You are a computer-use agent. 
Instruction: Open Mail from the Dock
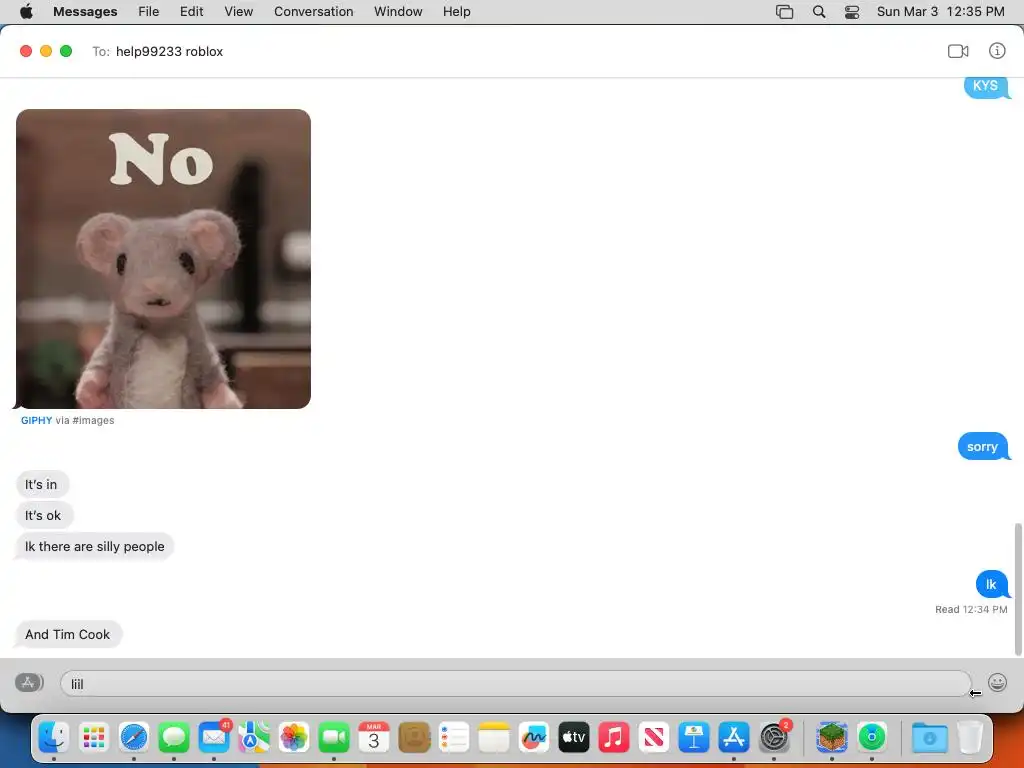point(214,737)
